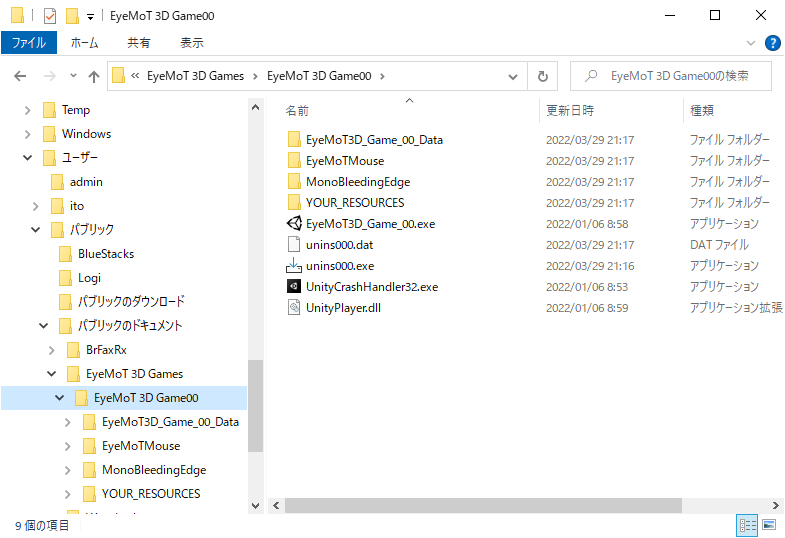
Task: Expand the ribbon with the chevron
Action: pos(751,43)
